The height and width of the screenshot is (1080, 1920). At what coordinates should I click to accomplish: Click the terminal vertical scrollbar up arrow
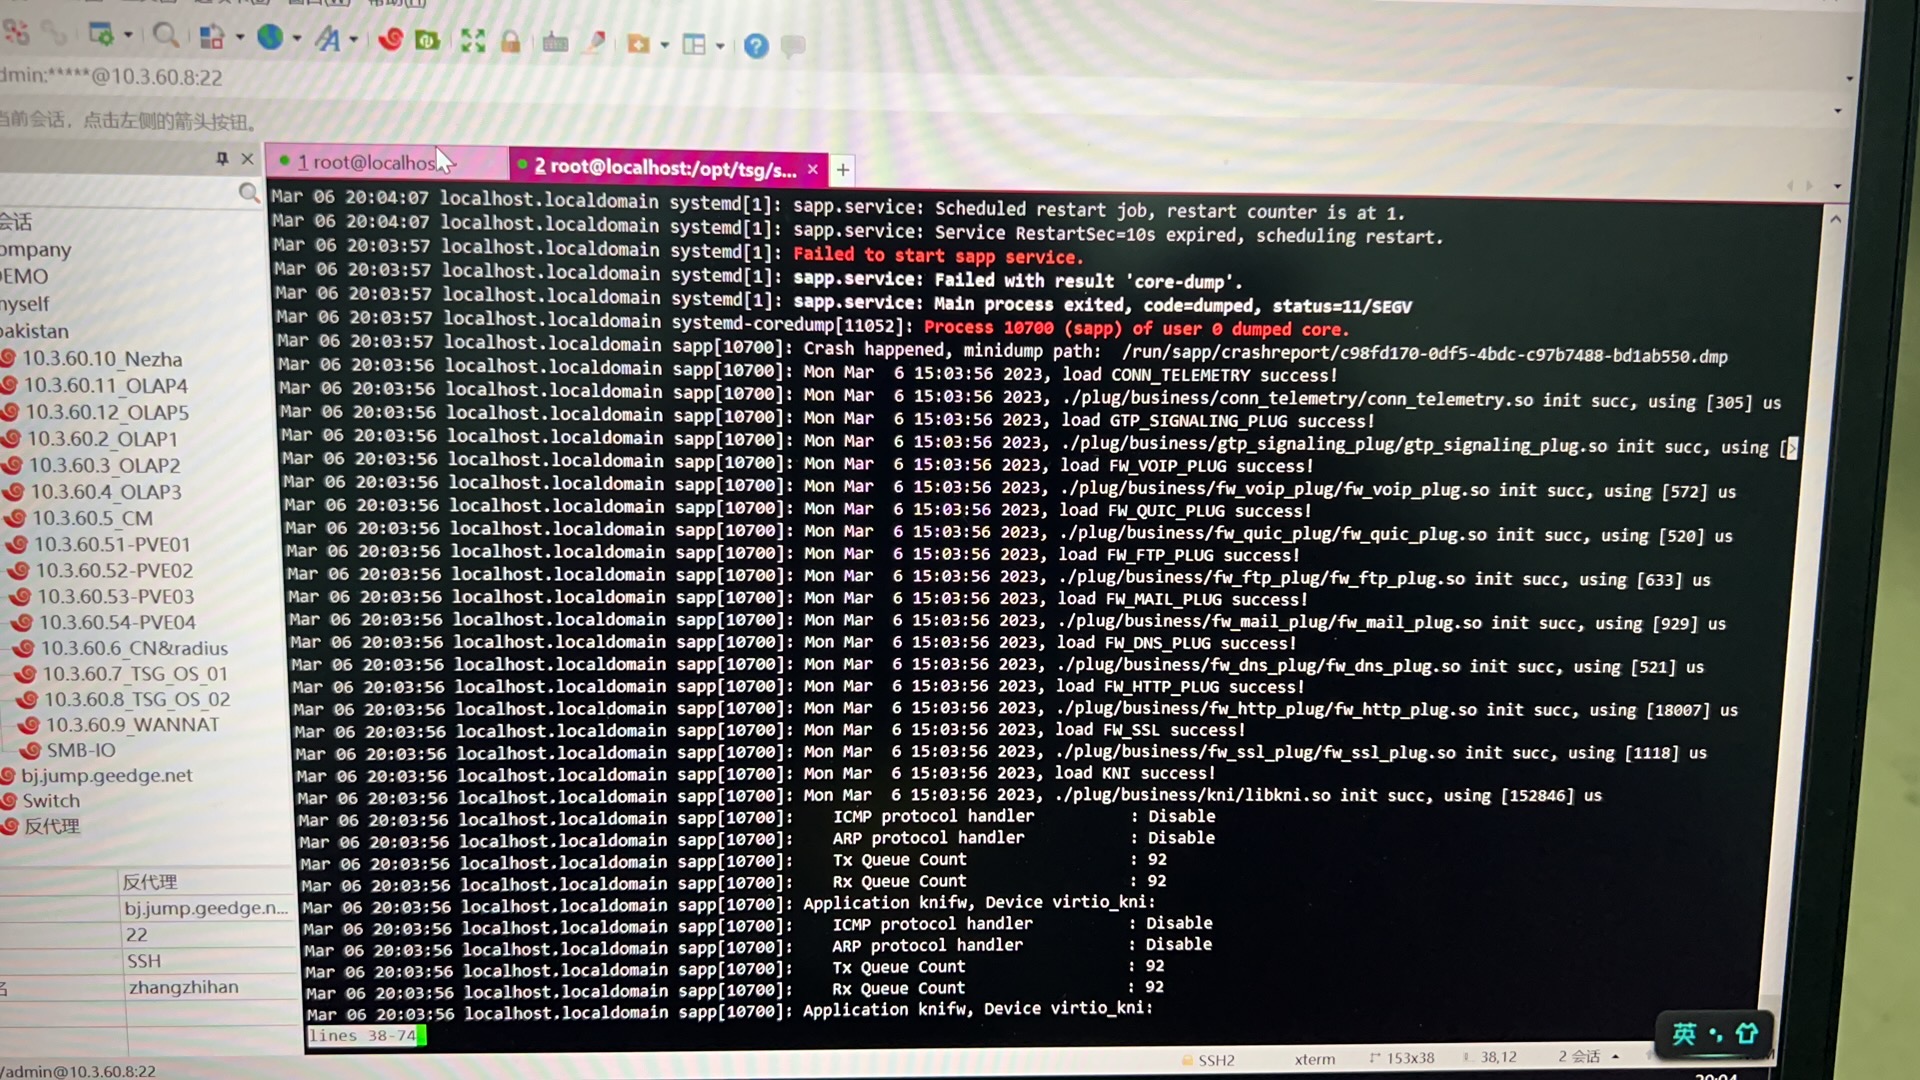[x=1835, y=219]
